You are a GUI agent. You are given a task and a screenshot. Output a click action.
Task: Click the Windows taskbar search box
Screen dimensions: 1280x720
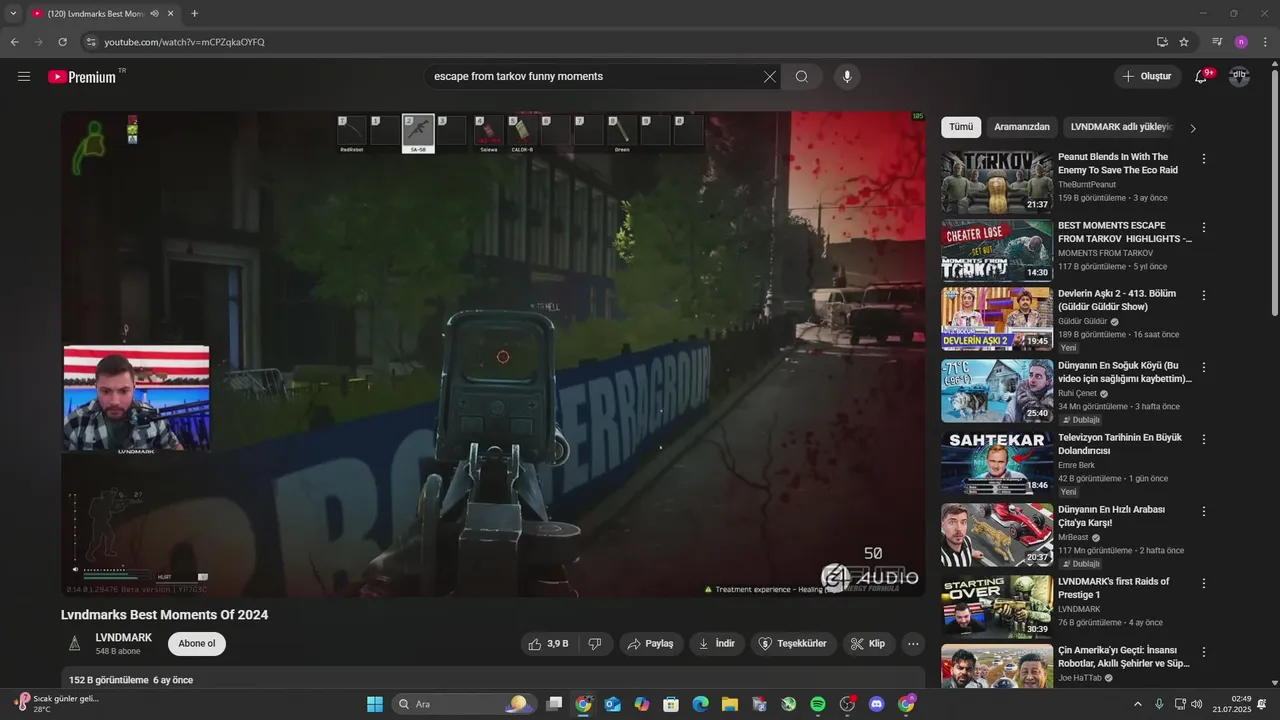click(x=463, y=704)
